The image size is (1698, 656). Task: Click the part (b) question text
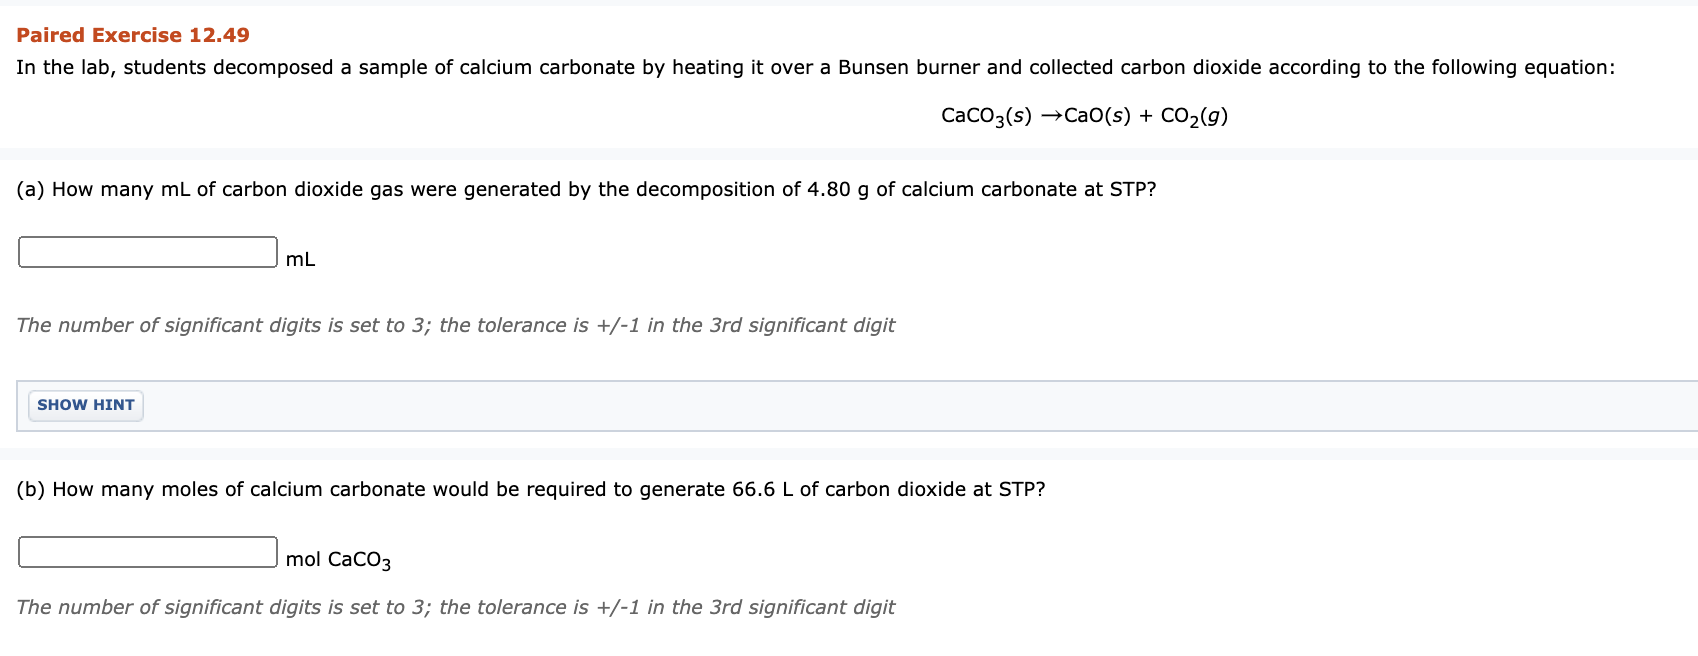click(x=530, y=489)
